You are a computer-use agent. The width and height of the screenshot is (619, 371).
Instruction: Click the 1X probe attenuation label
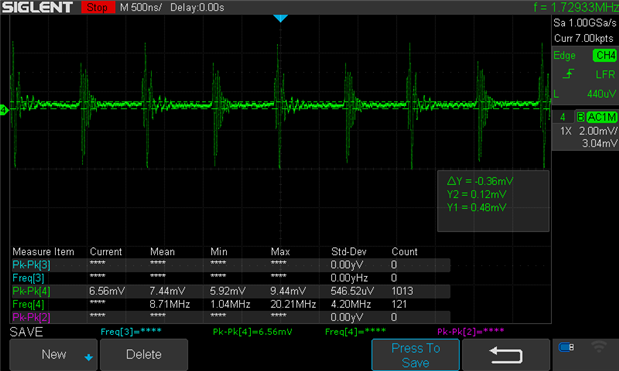click(x=566, y=131)
